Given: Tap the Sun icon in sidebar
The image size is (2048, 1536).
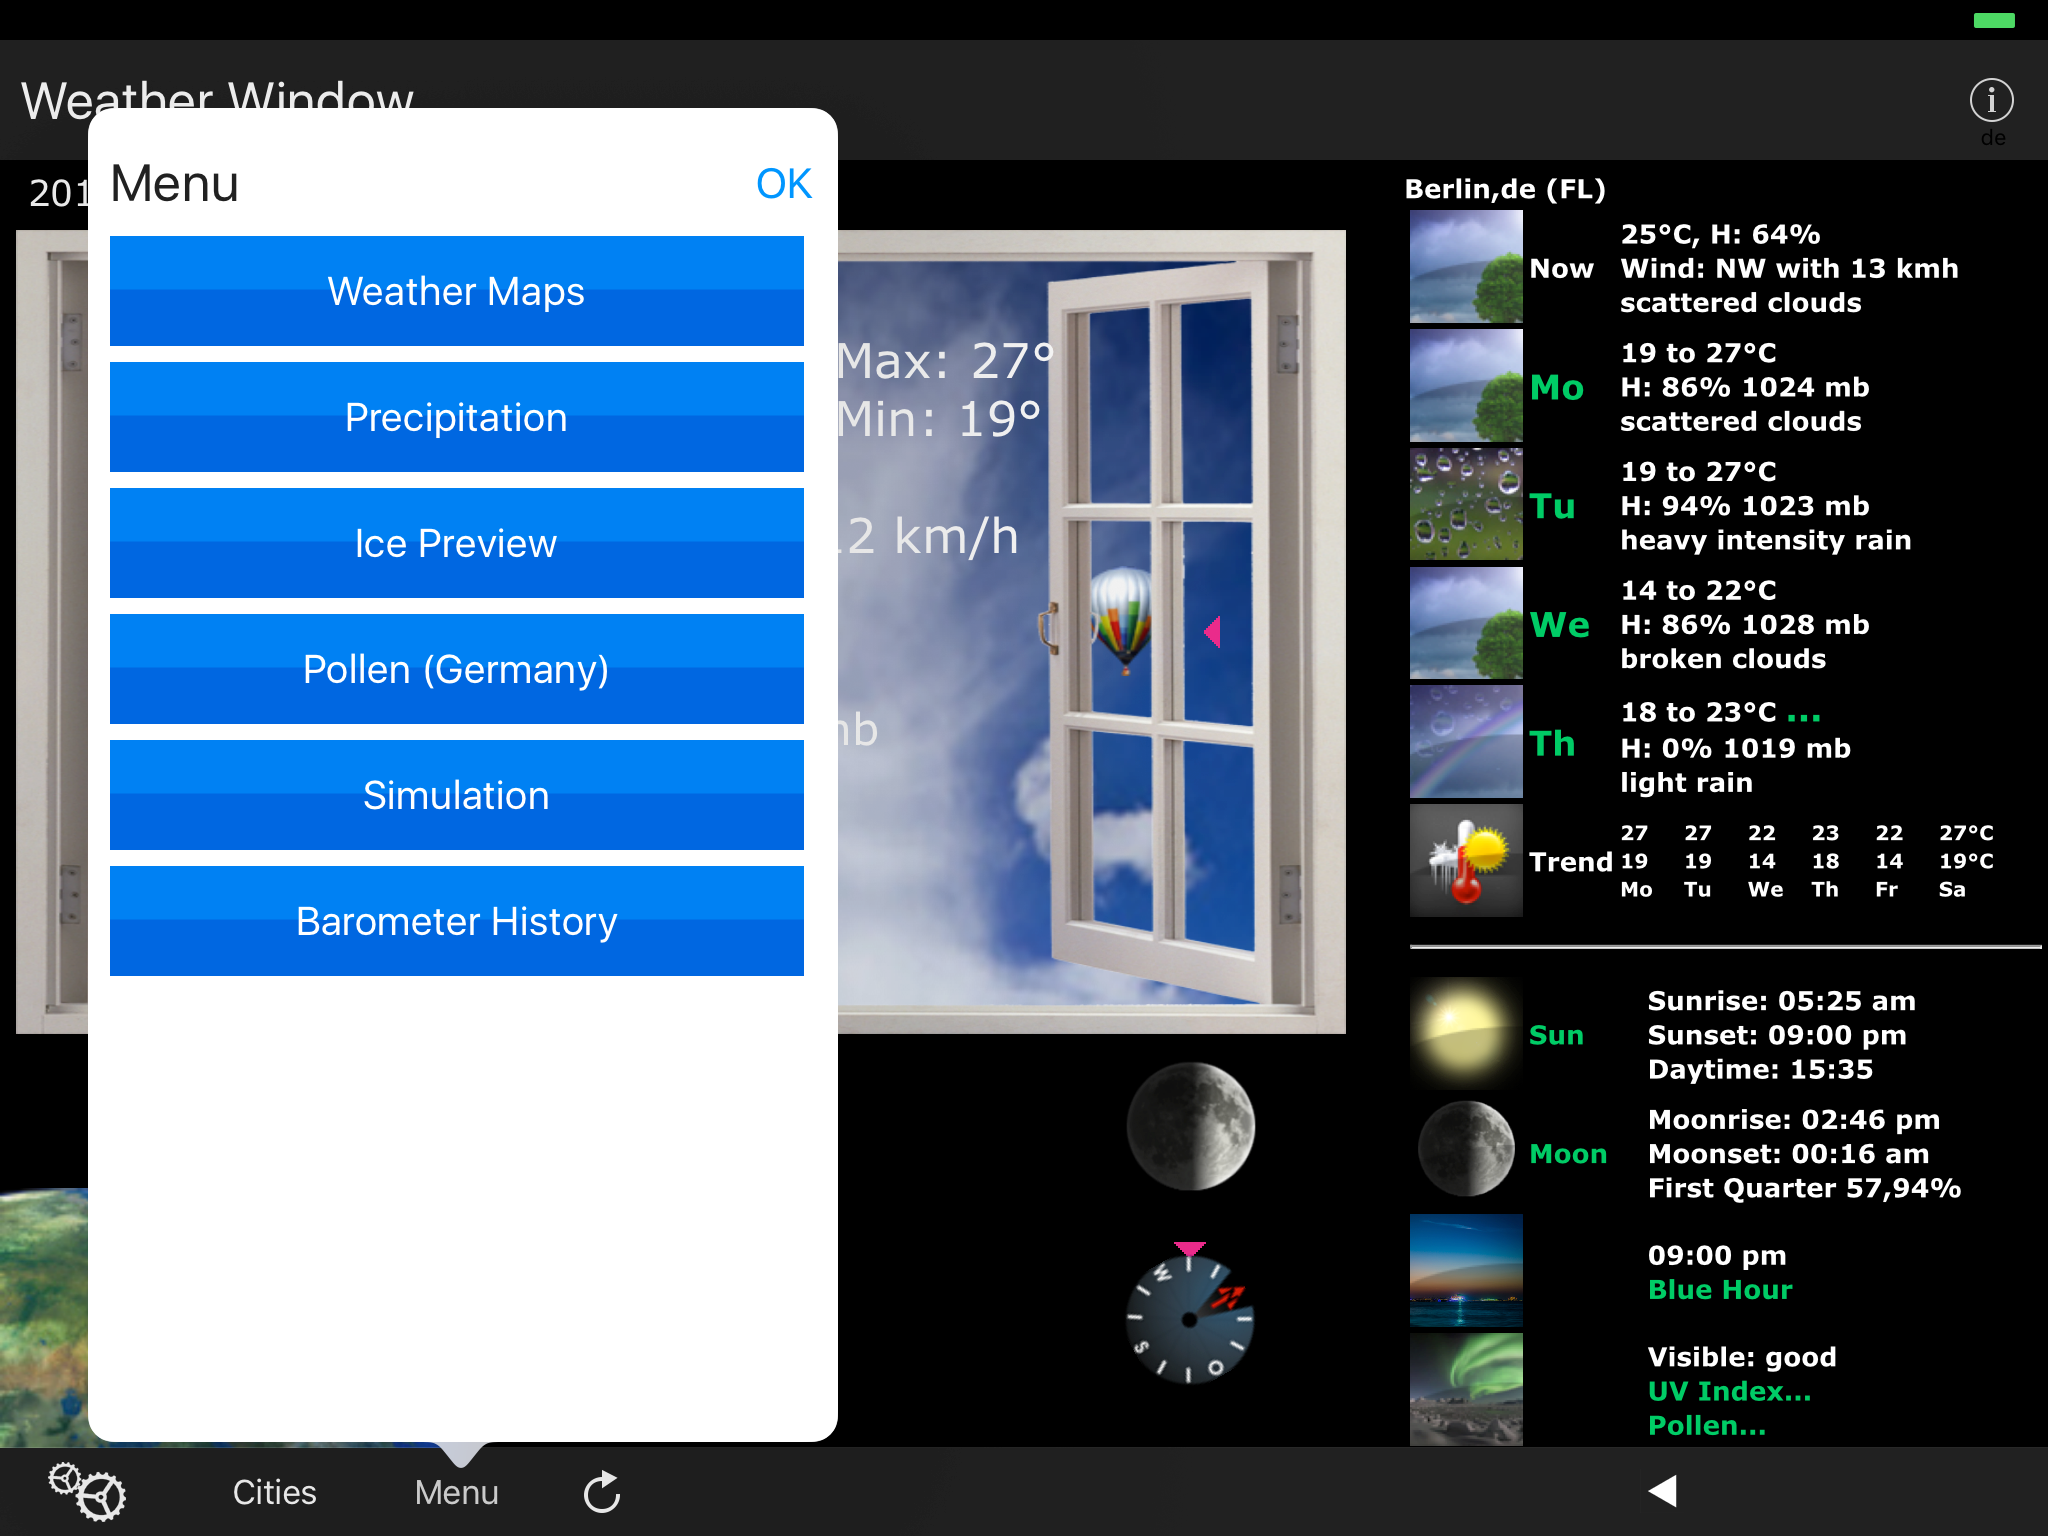Looking at the screenshot, I should (x=1465, y=1034).
